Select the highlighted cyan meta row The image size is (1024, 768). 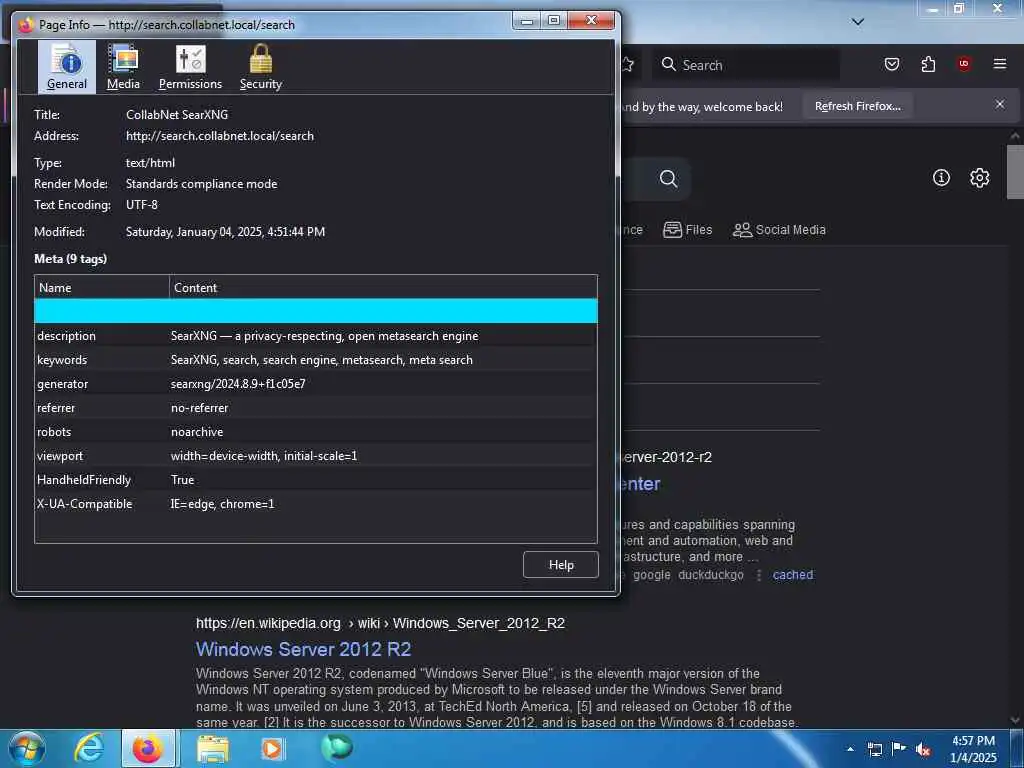pos(315,311)
